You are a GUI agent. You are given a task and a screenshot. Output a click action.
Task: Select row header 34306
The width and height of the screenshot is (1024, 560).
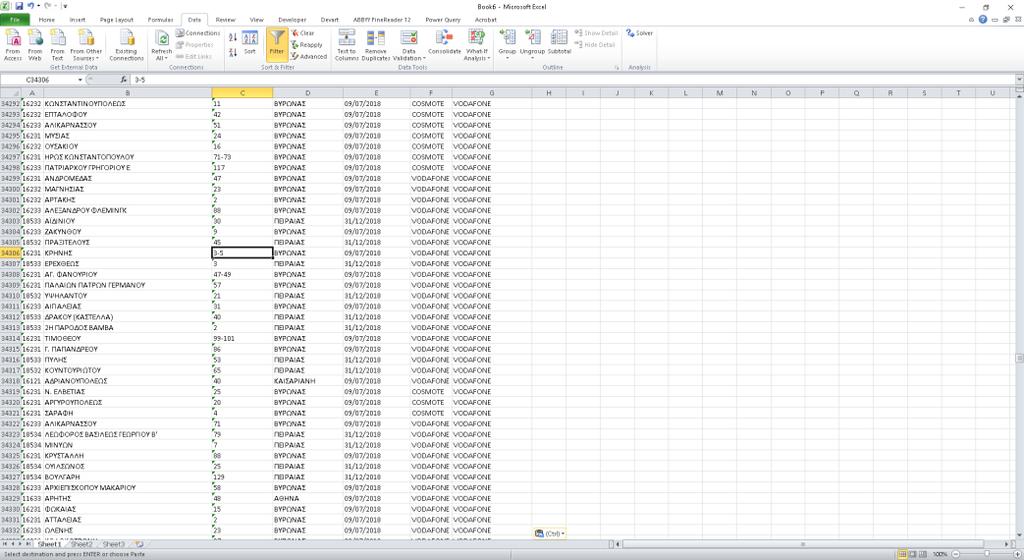coord(10,253)
